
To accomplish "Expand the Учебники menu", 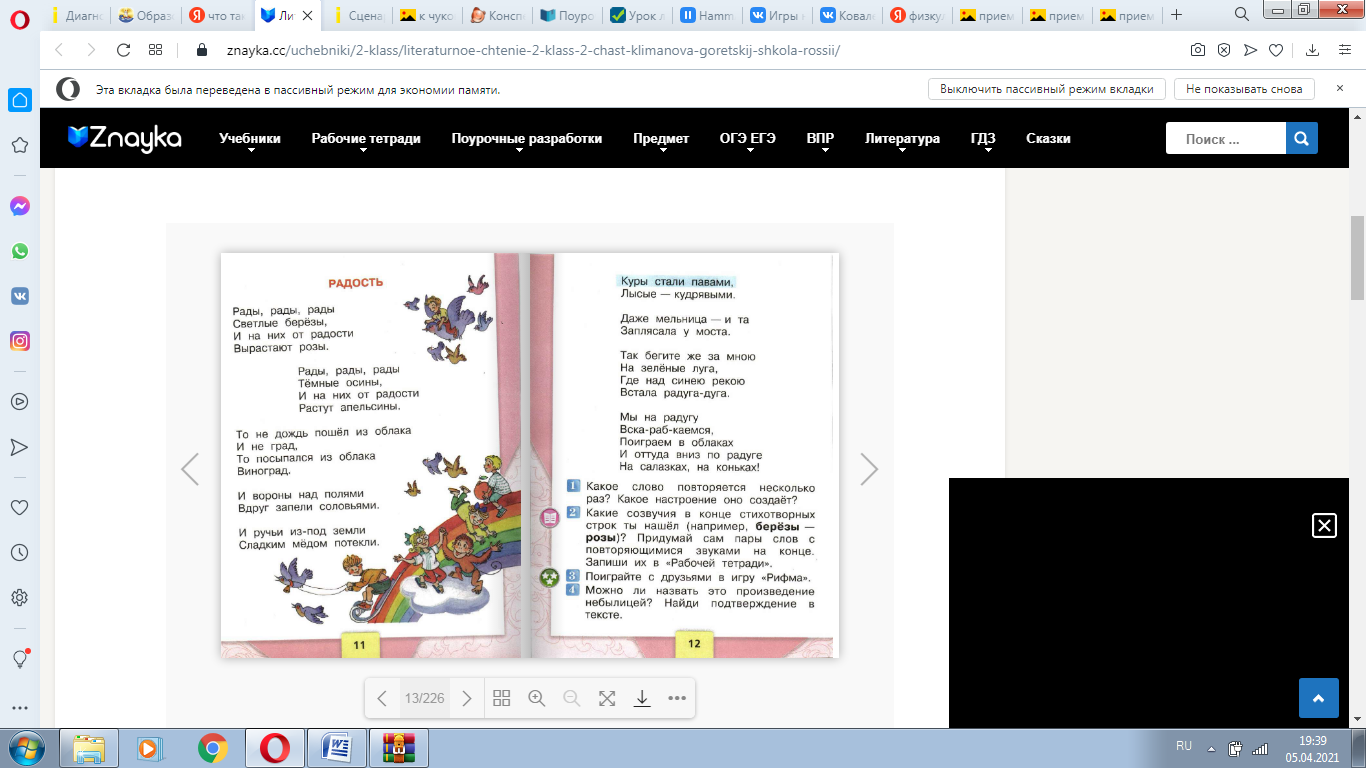I will pos(250,139).
